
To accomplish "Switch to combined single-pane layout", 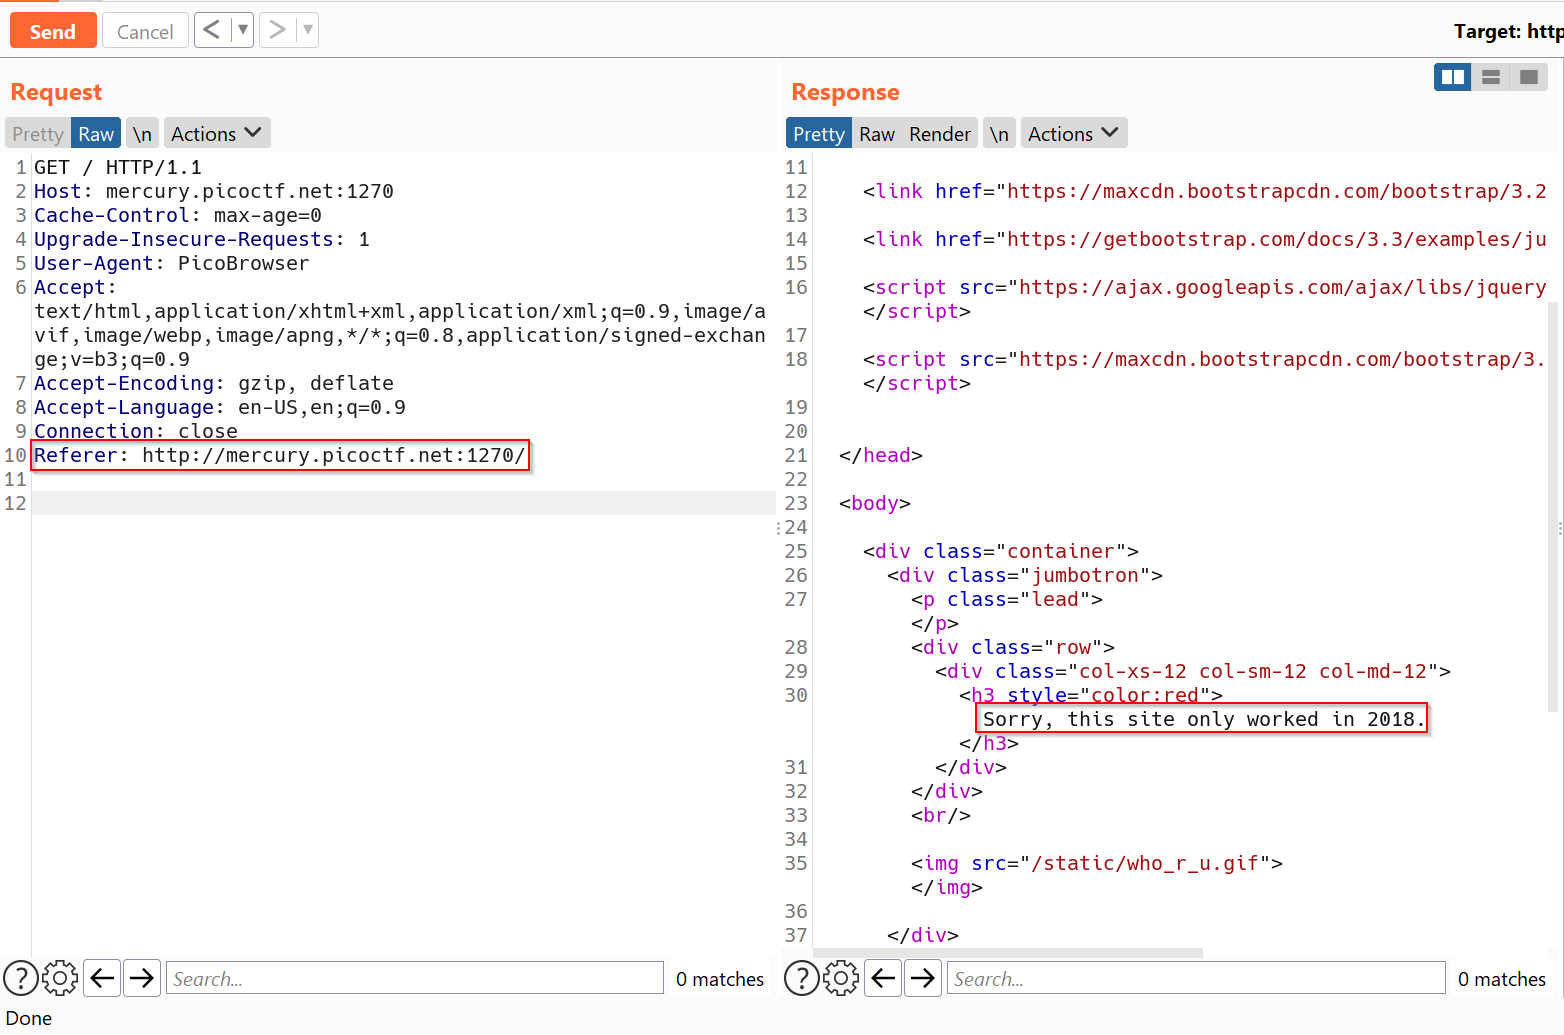I will [x=1528, y=77].
